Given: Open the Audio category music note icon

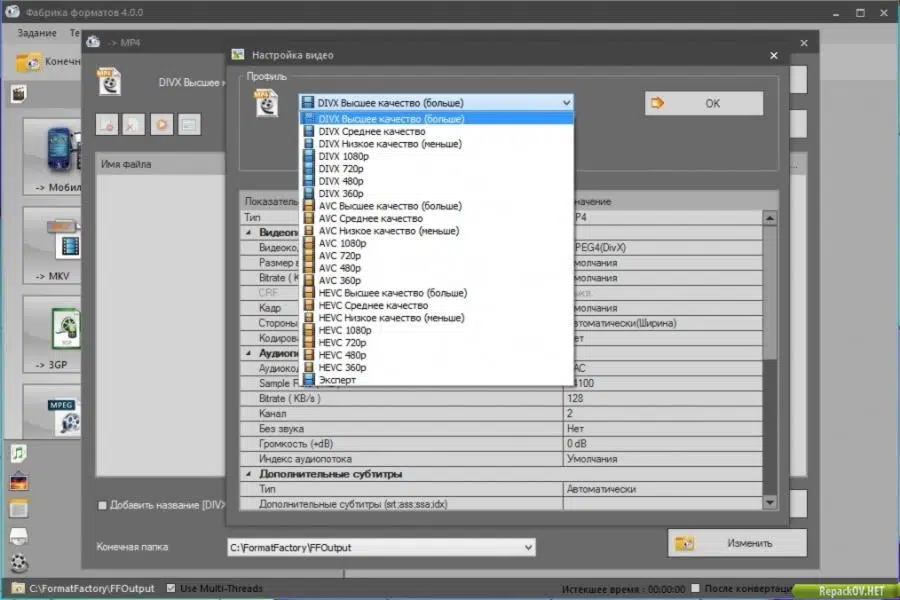Looking at the screenshot, I should [x=18, y=453].
